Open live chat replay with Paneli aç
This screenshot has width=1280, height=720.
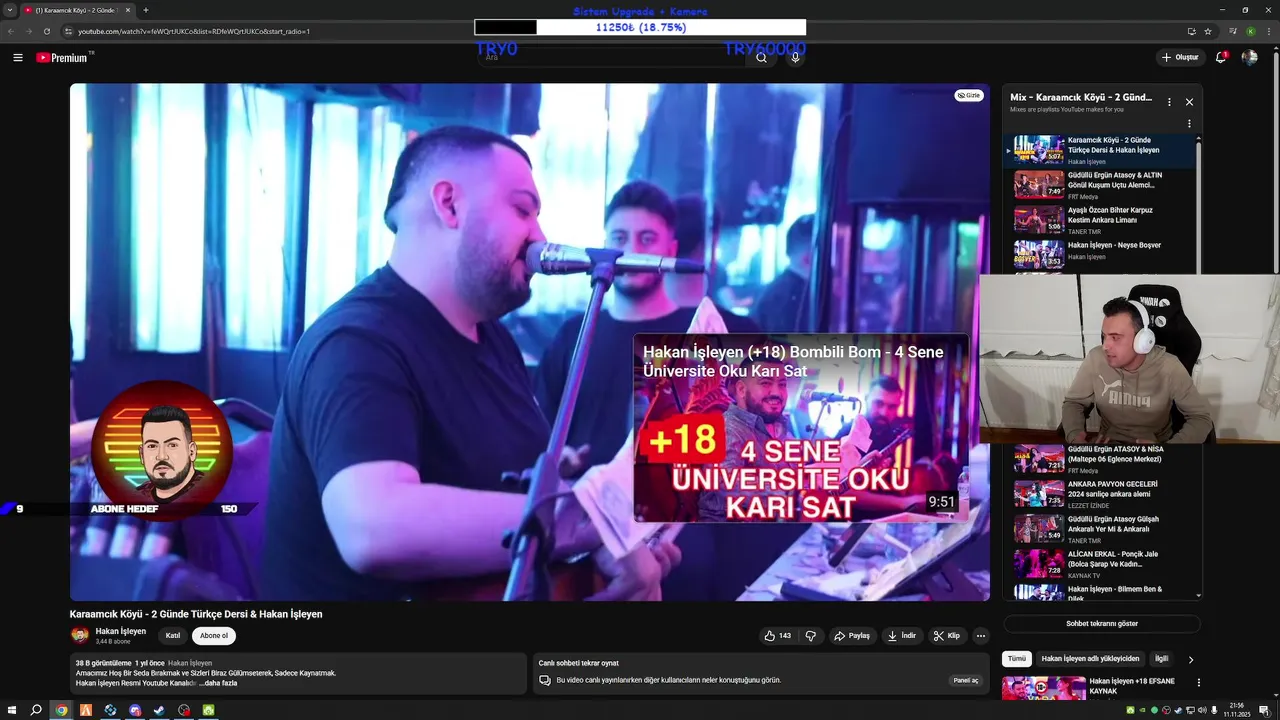966,680
